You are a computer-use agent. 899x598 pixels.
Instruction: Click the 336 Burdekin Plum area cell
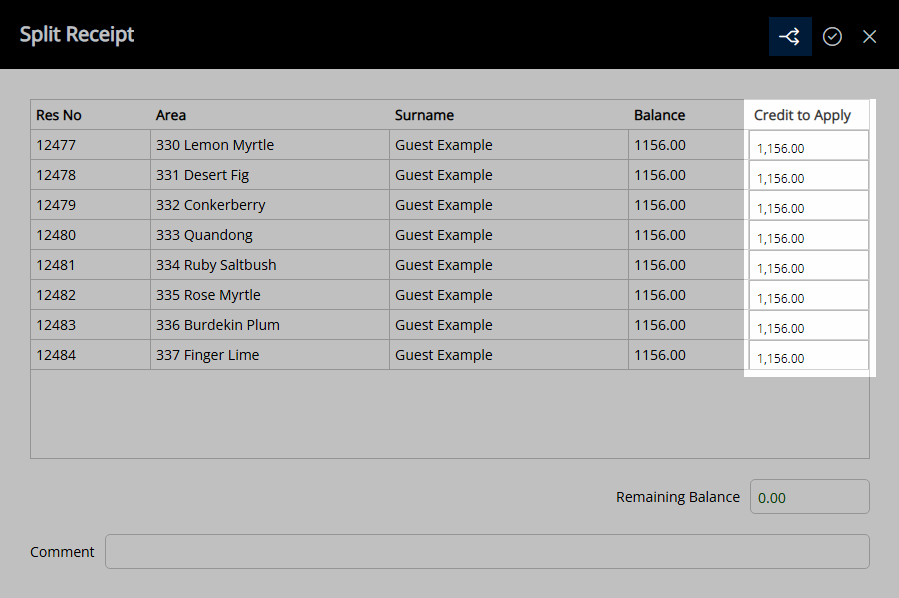269,325
